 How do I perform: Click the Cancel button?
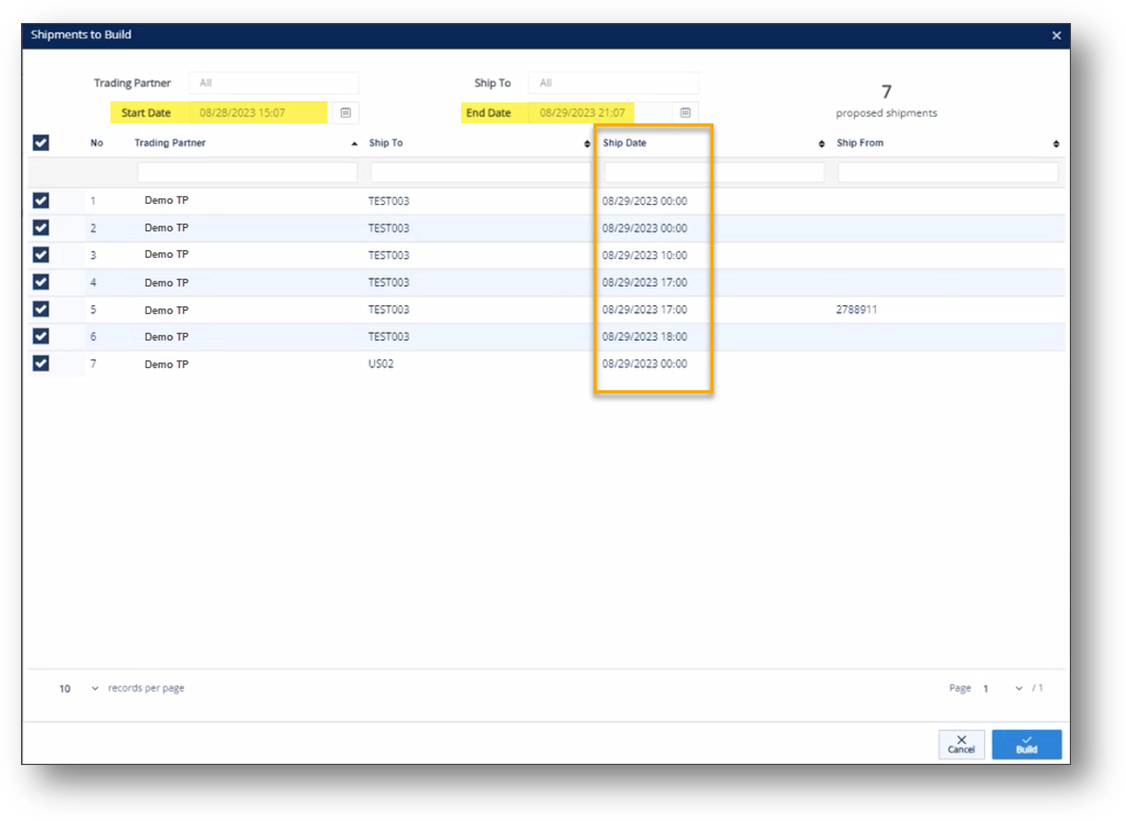(x=961, y=744)
